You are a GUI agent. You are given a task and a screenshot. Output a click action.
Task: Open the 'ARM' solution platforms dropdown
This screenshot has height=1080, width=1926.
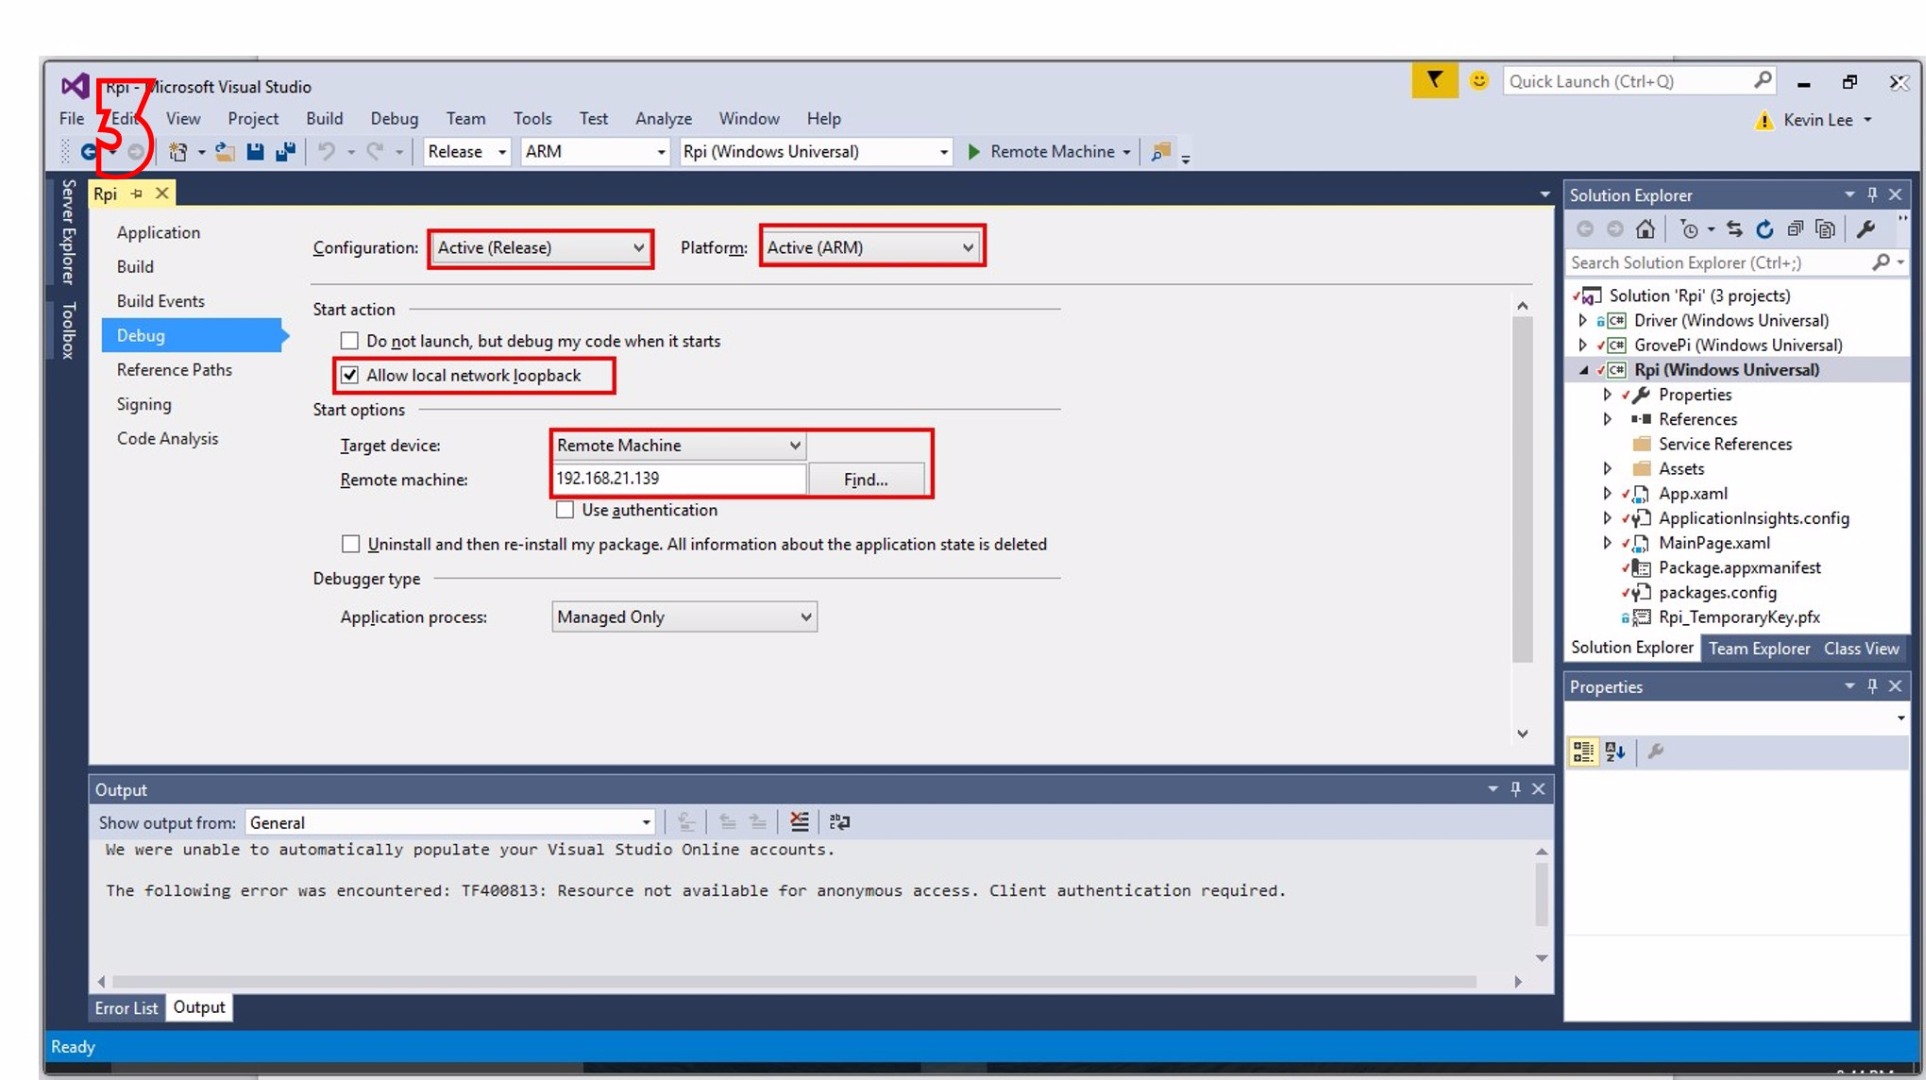click(x=594, y=152)
